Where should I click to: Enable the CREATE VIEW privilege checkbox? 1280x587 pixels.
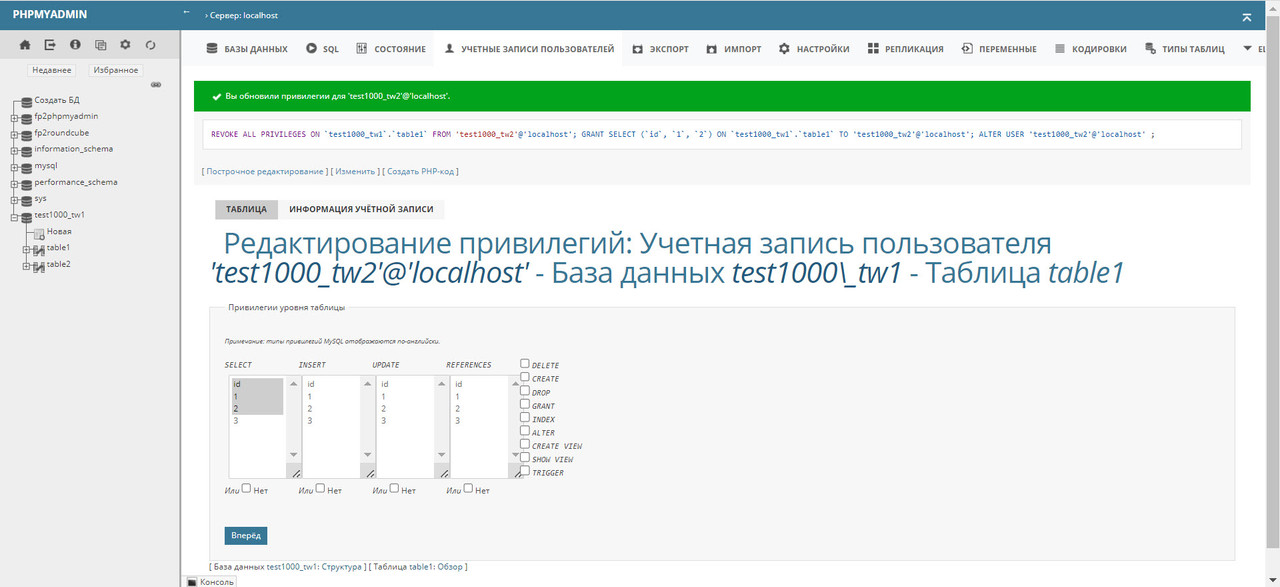coord(525,444)
